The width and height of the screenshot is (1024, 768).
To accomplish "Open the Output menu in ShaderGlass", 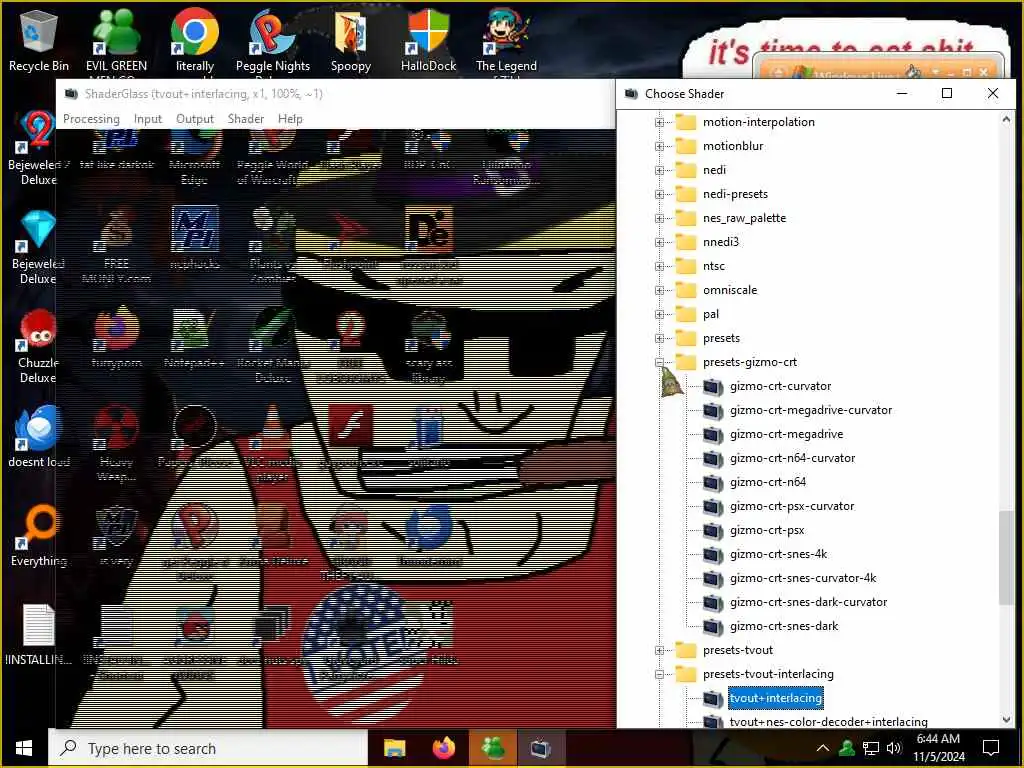I will point(195,119).
